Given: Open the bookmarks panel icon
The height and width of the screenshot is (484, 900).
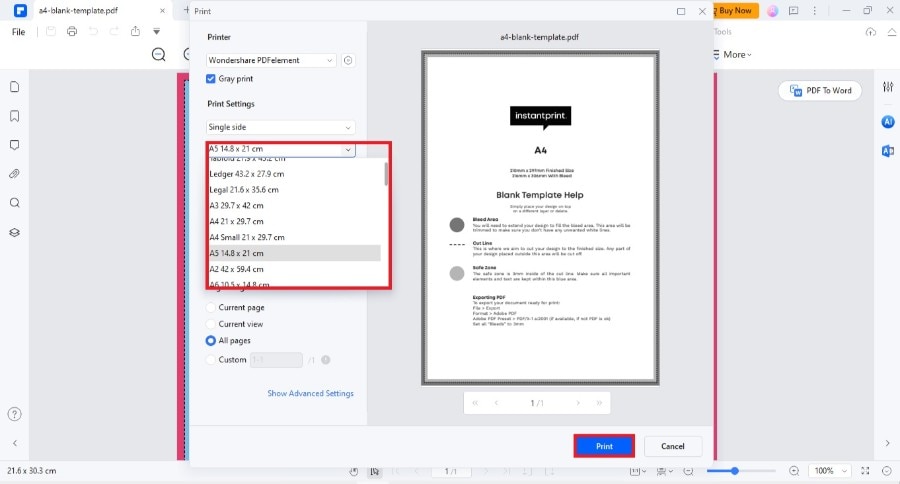Looking at the screenshot, I should (x=15, y=116).
